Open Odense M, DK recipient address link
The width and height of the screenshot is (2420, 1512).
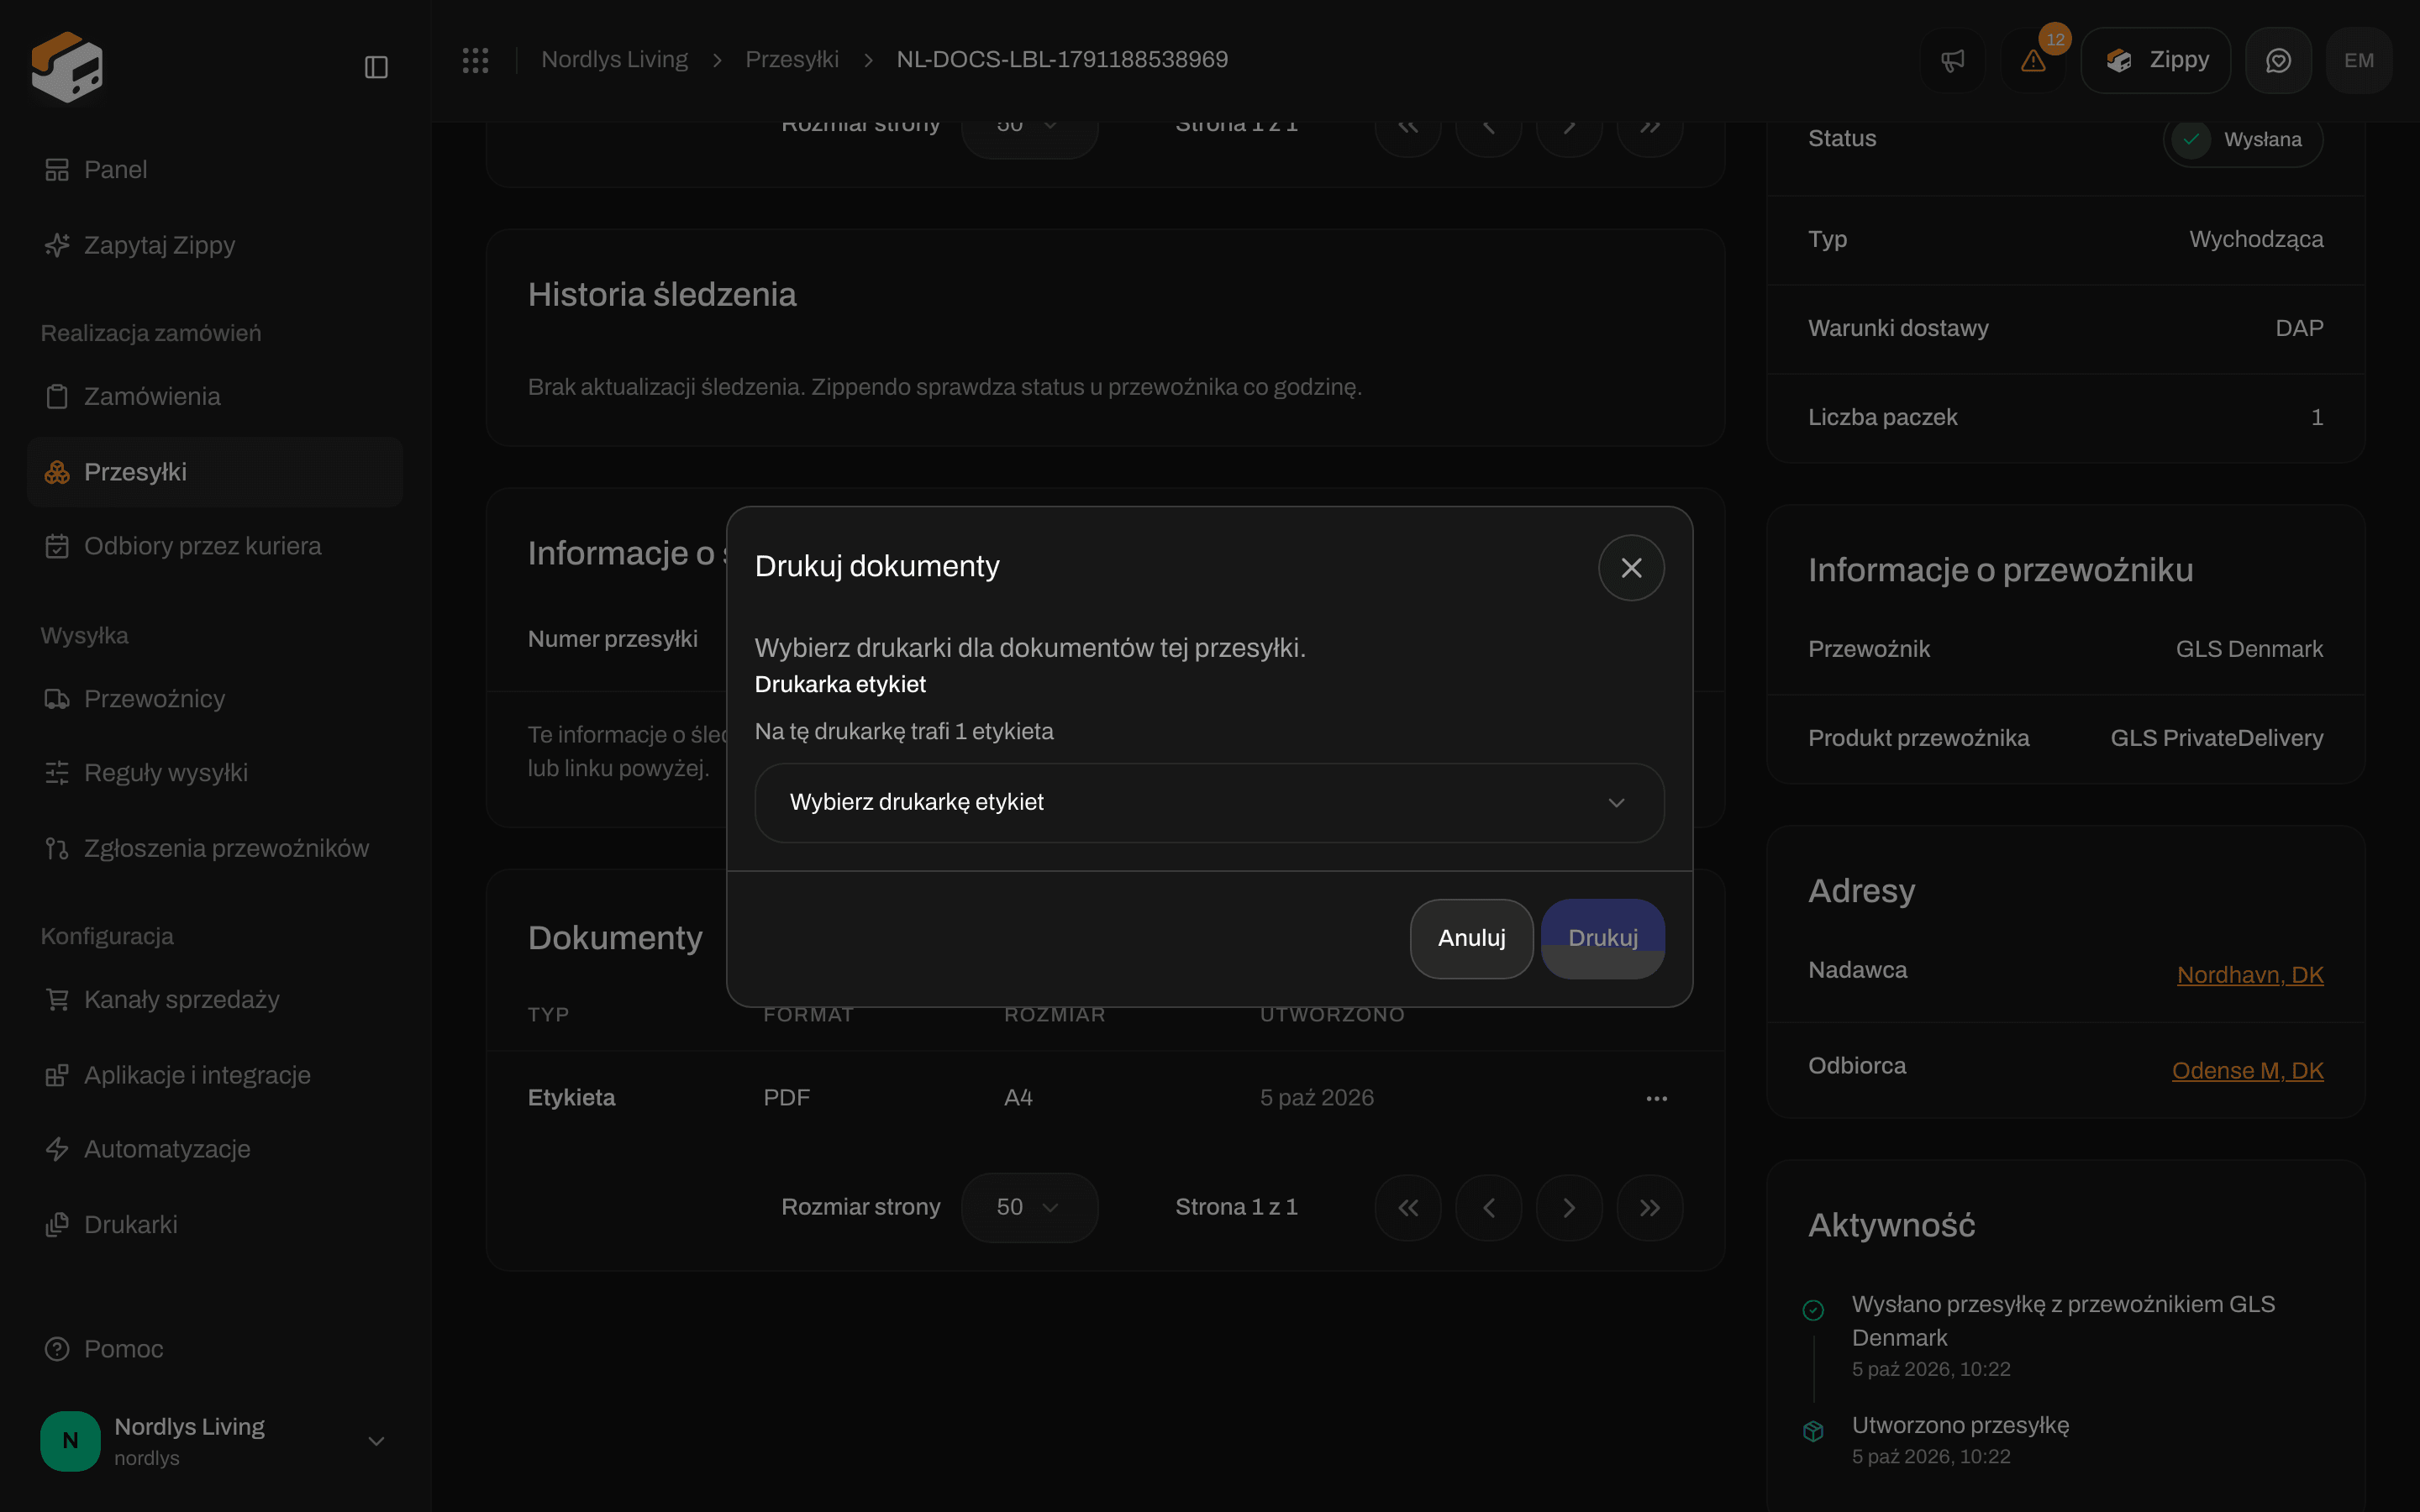coord(2247,1071)
